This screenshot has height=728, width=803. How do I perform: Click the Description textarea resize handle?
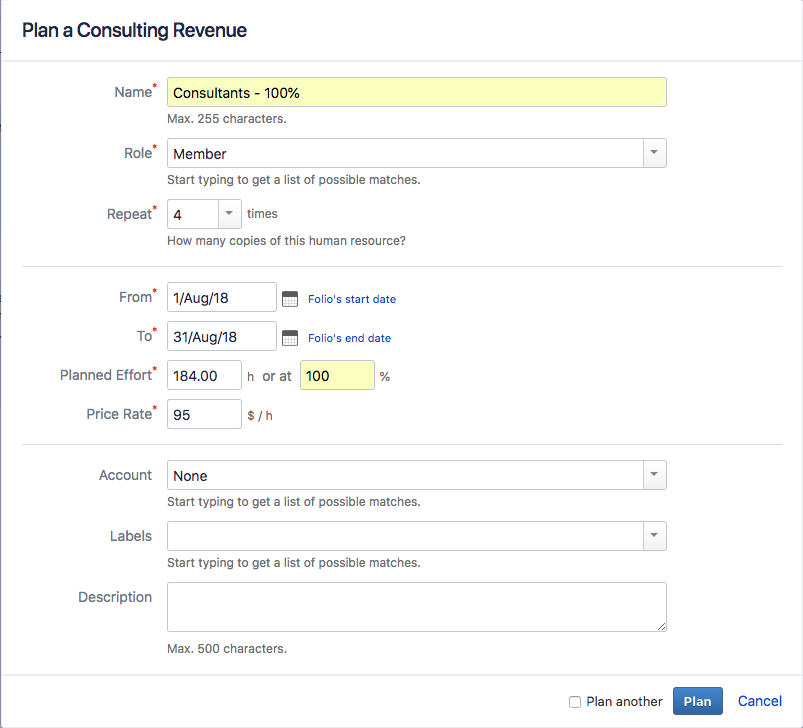pos(662,625)
